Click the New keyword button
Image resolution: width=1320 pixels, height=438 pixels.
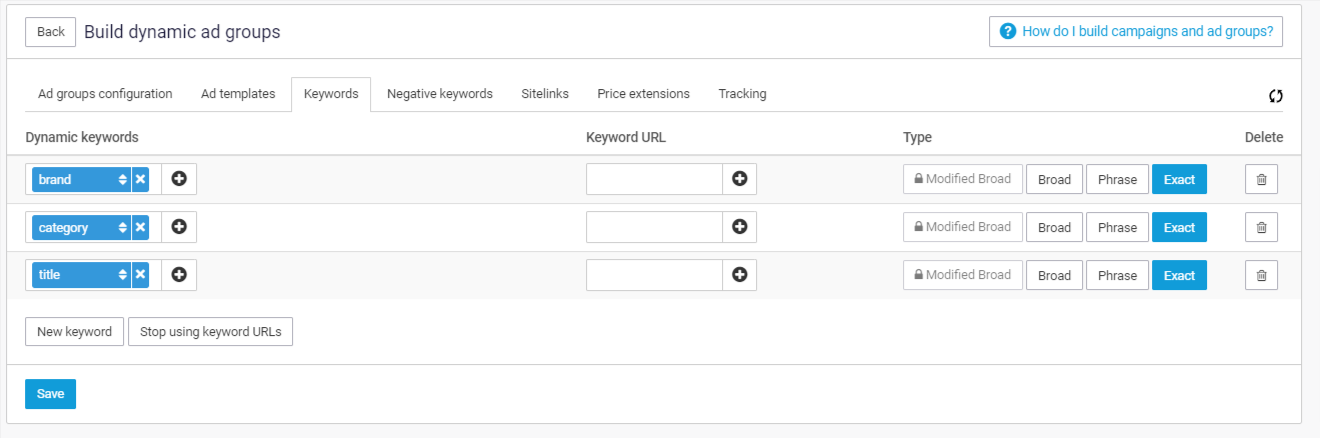(x=74, y=332)
